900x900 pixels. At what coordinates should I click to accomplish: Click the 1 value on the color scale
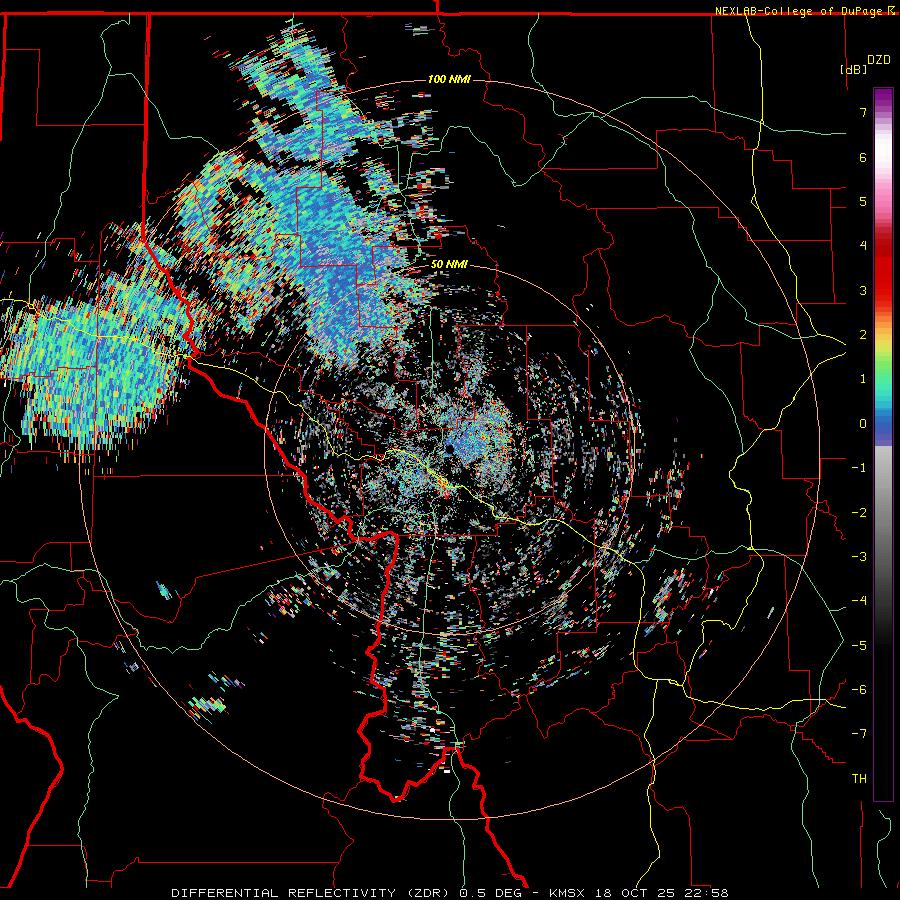(x=863, y=379)
